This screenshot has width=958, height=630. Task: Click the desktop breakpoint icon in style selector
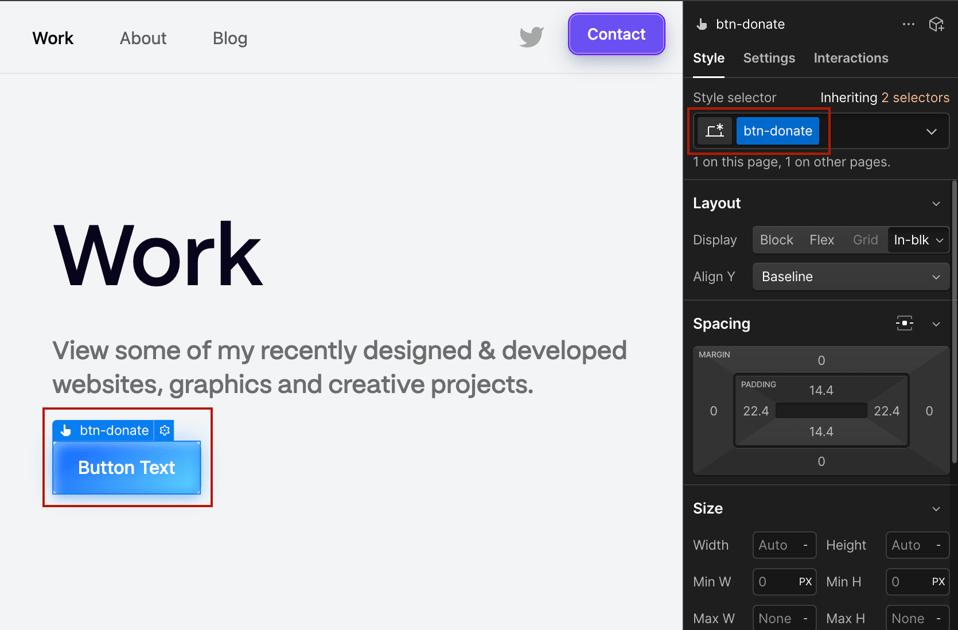[x=714, y=130]
